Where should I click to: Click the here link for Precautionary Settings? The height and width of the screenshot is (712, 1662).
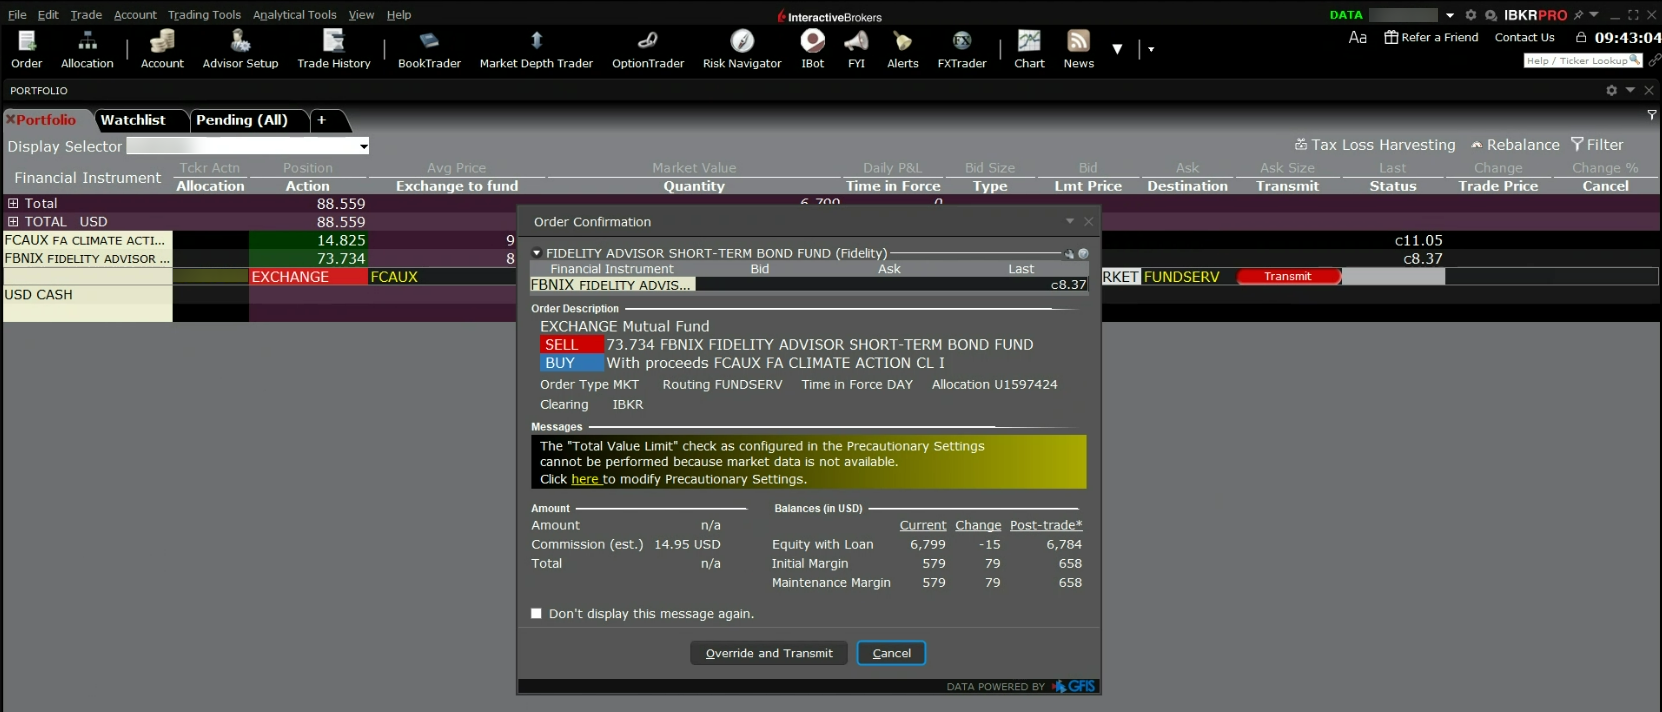pos(585,479)
